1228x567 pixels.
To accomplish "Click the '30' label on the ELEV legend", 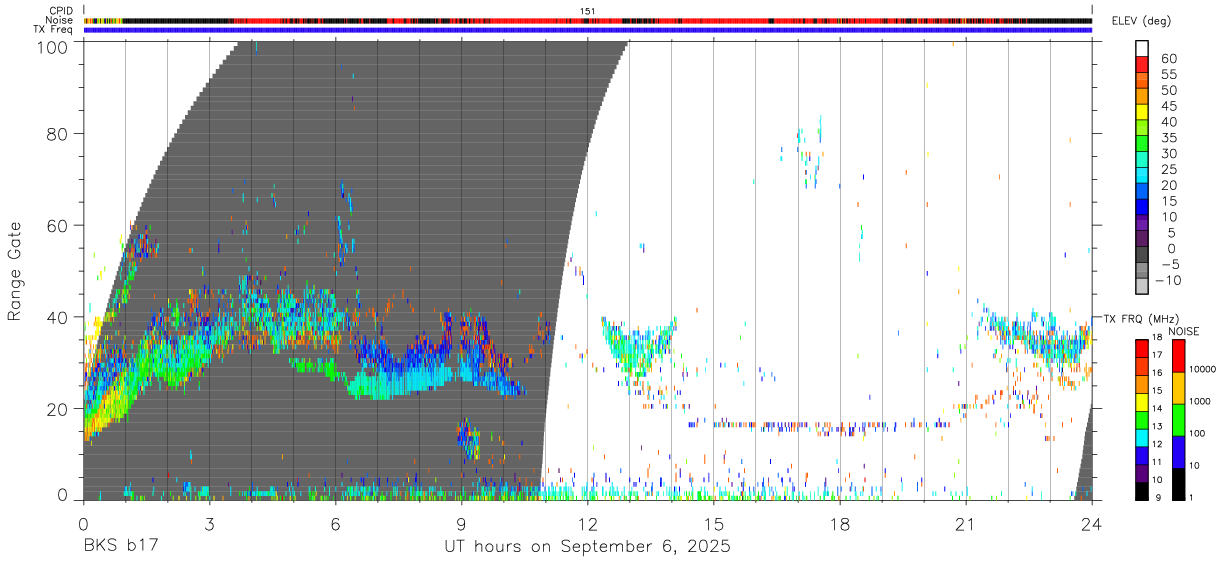I will pos(1167,154).
